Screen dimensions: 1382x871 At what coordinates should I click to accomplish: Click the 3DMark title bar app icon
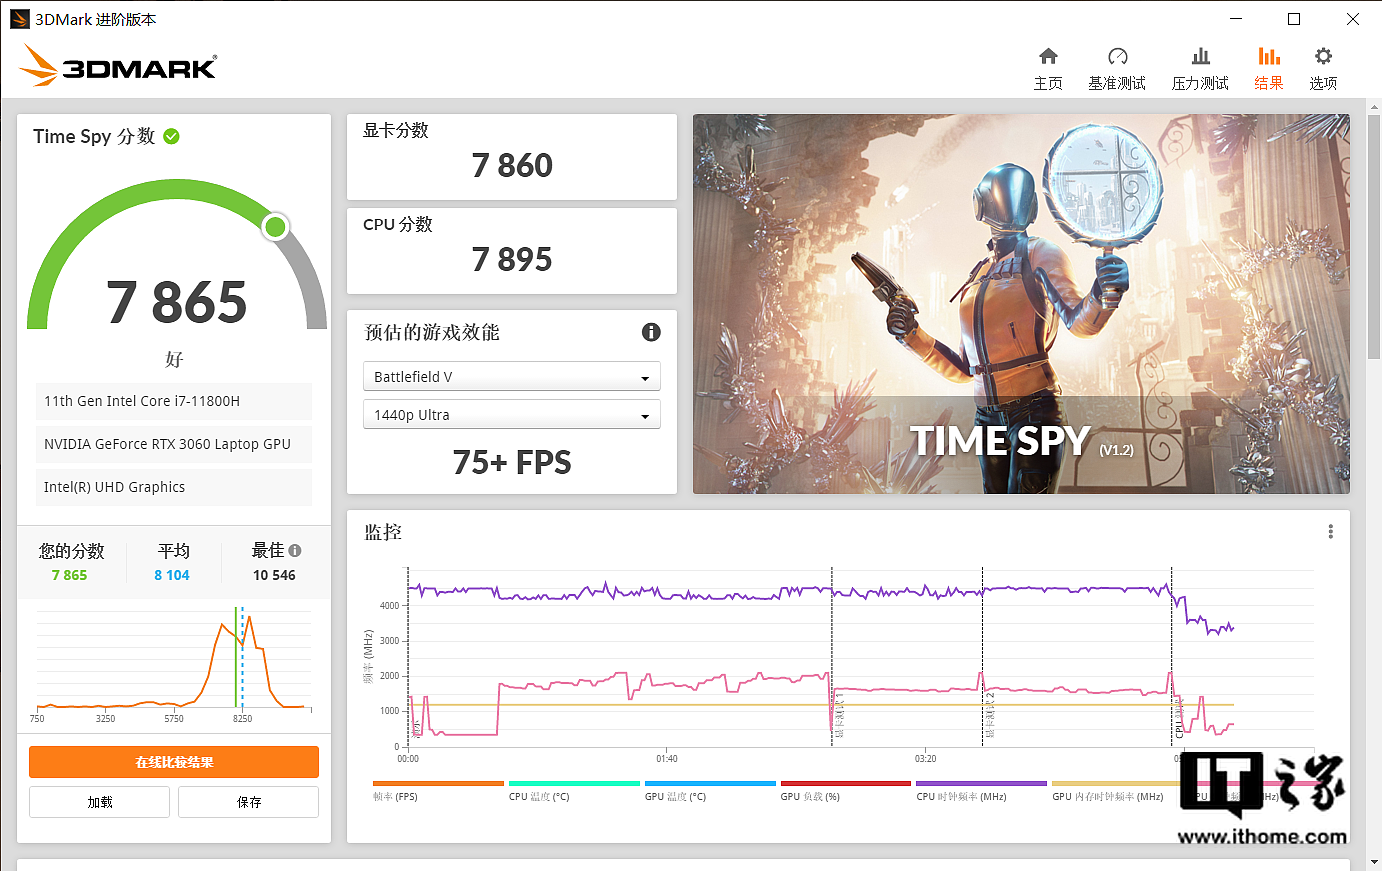point(20,19)
